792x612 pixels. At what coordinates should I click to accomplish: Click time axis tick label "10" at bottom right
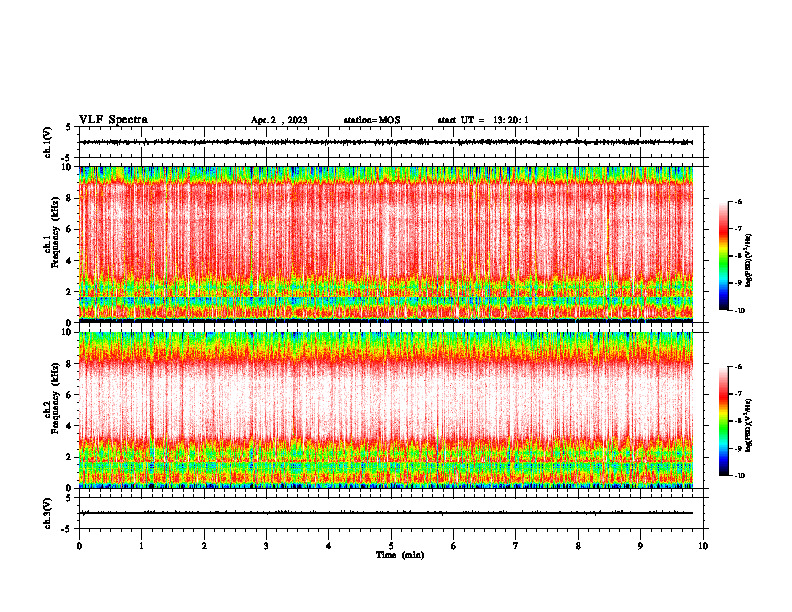[703, 546]
